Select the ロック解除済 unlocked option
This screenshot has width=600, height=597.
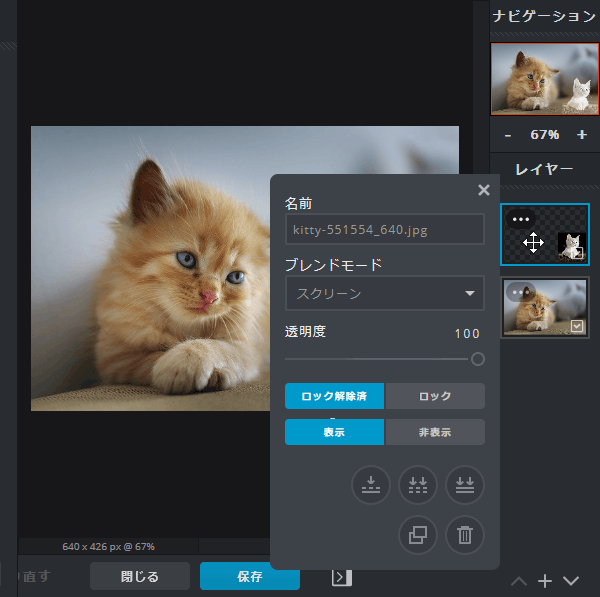point(334,396)
